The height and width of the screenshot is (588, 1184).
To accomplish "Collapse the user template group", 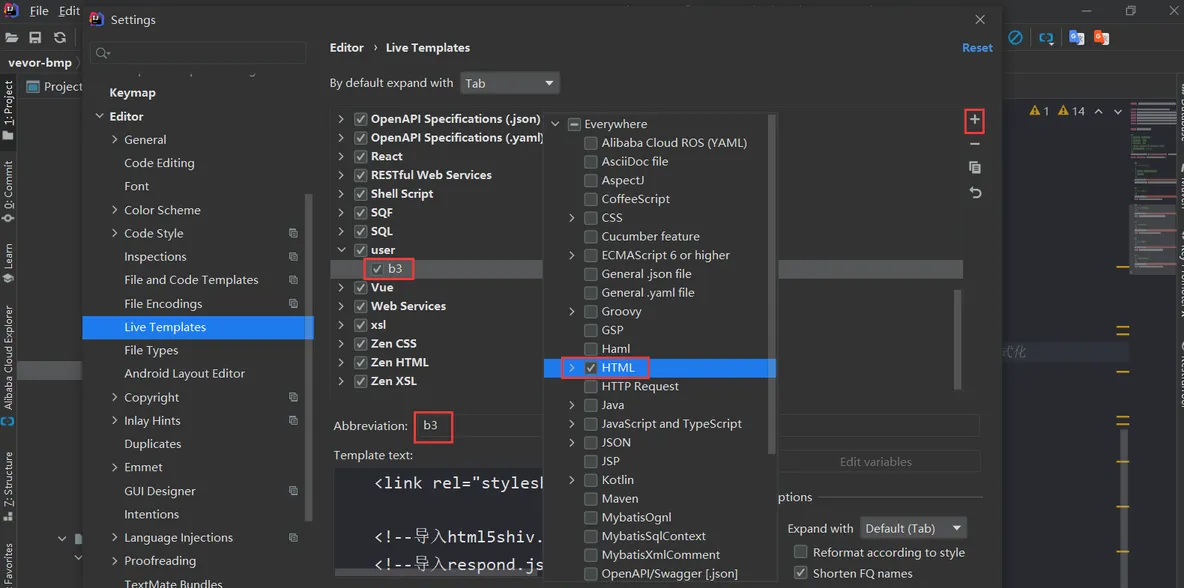I will click(x=341, y=250).
